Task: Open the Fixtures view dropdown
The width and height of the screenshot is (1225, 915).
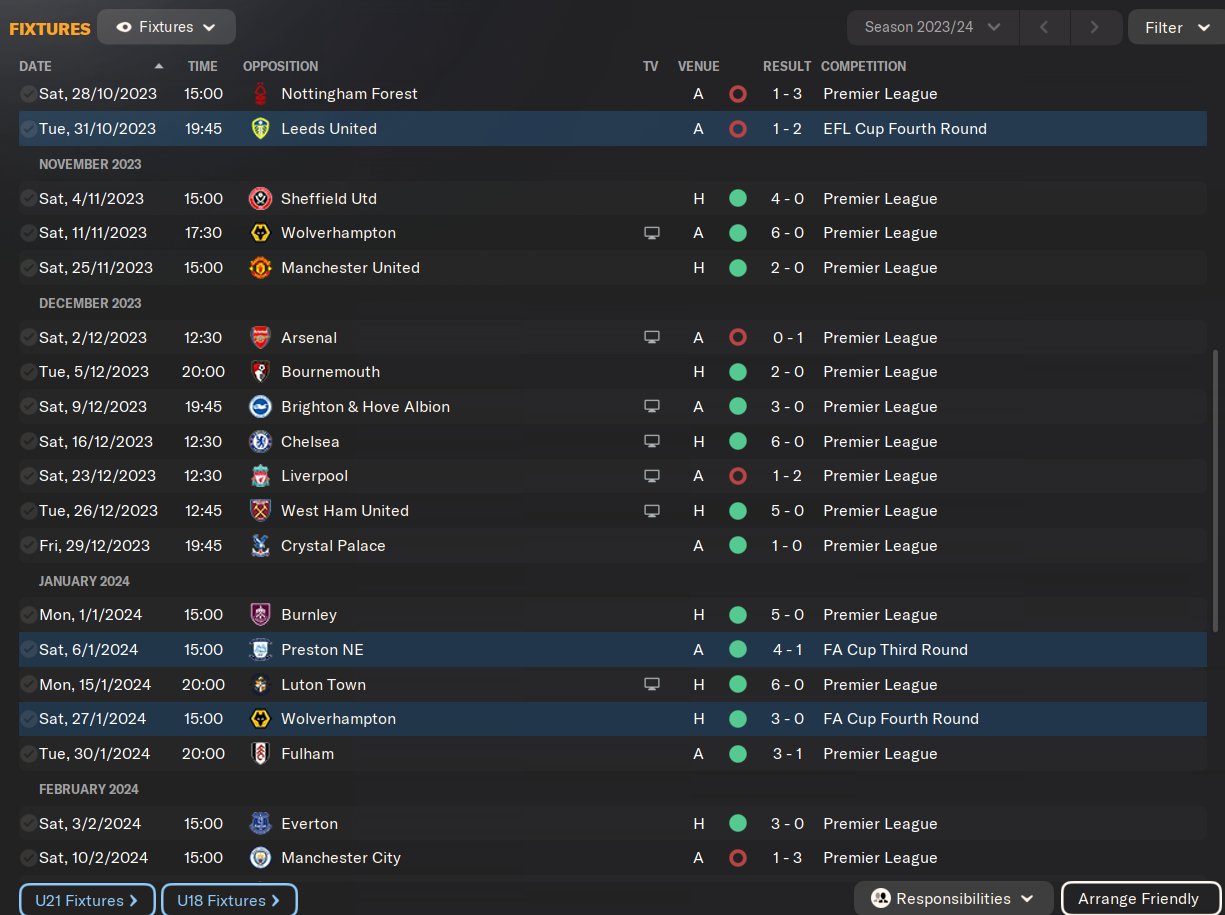Action: (167, 27)
